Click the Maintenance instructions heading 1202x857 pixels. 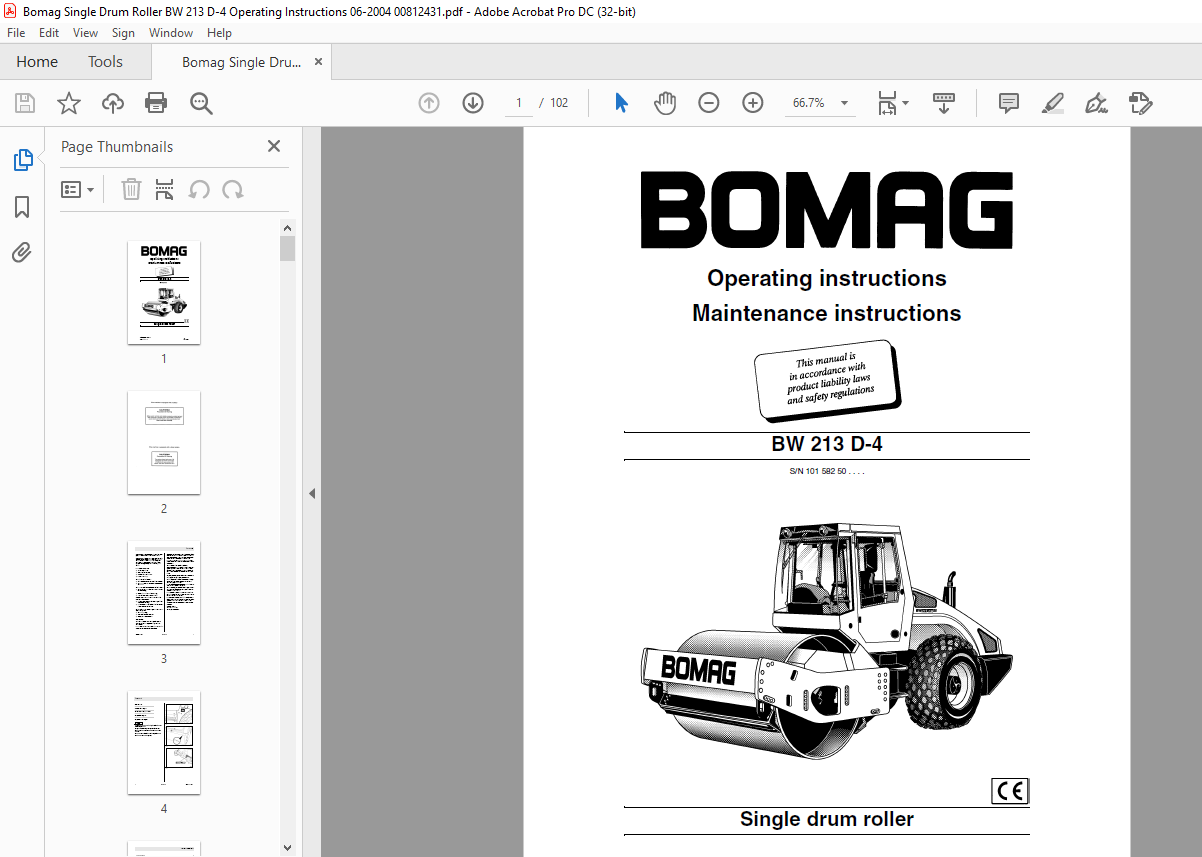[x=827, y=313]
